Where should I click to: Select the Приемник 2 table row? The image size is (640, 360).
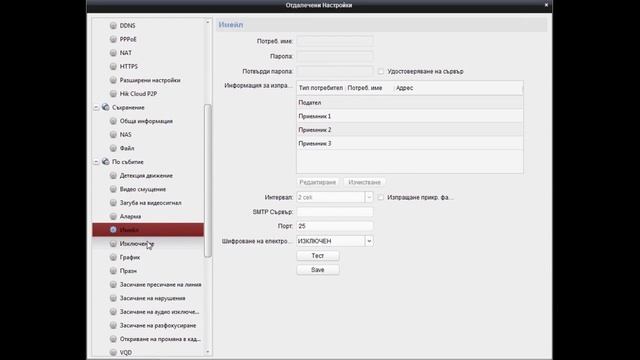click(410, 130)
